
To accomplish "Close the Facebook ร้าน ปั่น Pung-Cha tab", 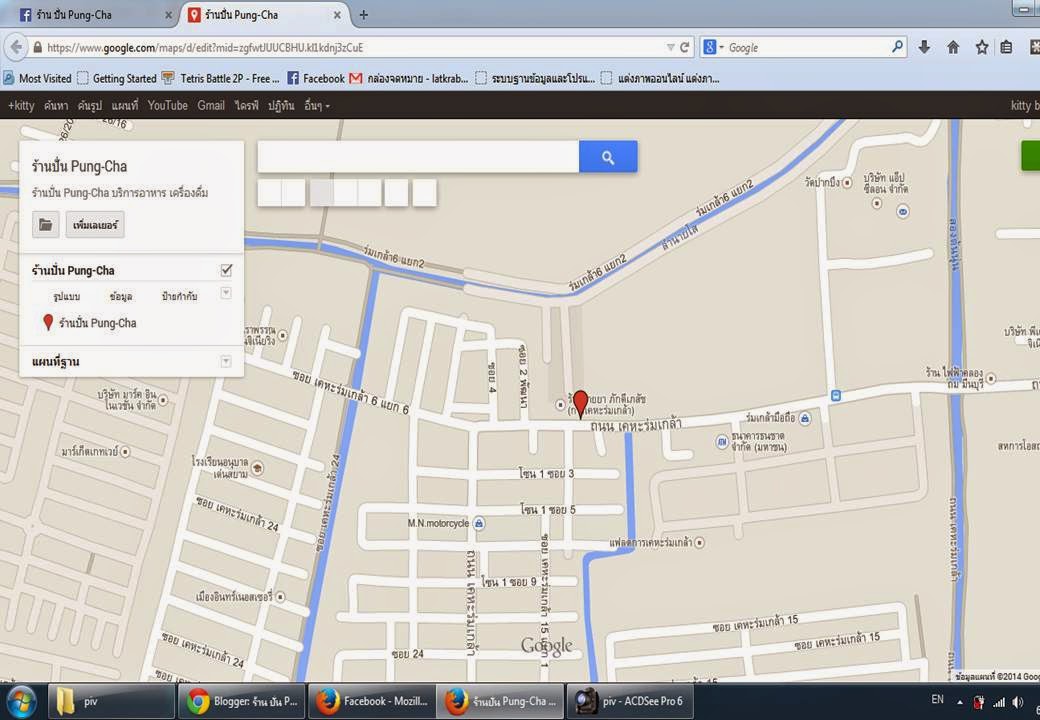I will 168,15.
